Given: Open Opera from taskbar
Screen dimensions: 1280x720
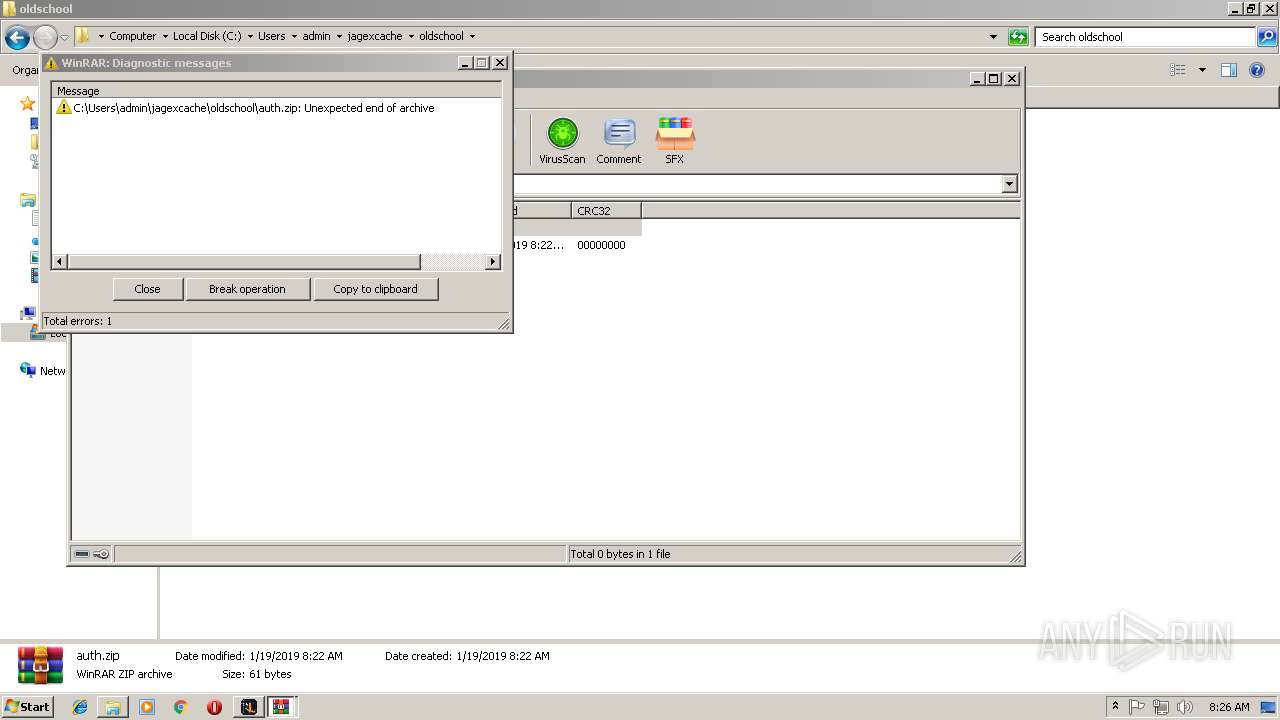Looking at the screenshot, I should pos(214,707).
